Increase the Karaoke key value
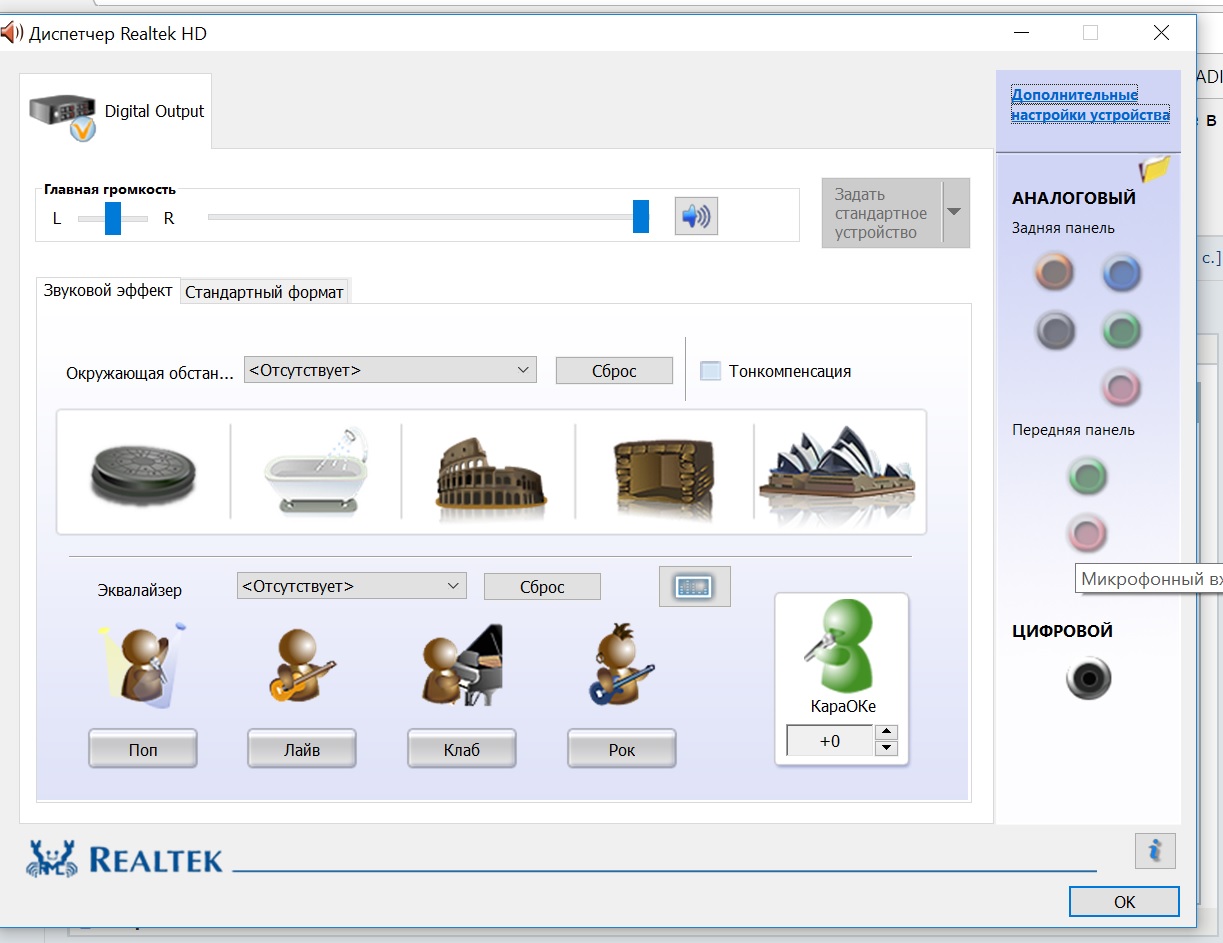Viewport: 1223px width, 943px height. click(x=886, y=732)
